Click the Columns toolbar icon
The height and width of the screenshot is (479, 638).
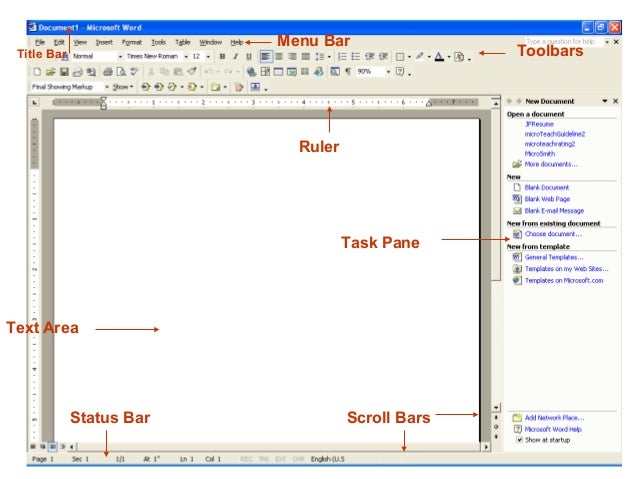coord(305,72)
